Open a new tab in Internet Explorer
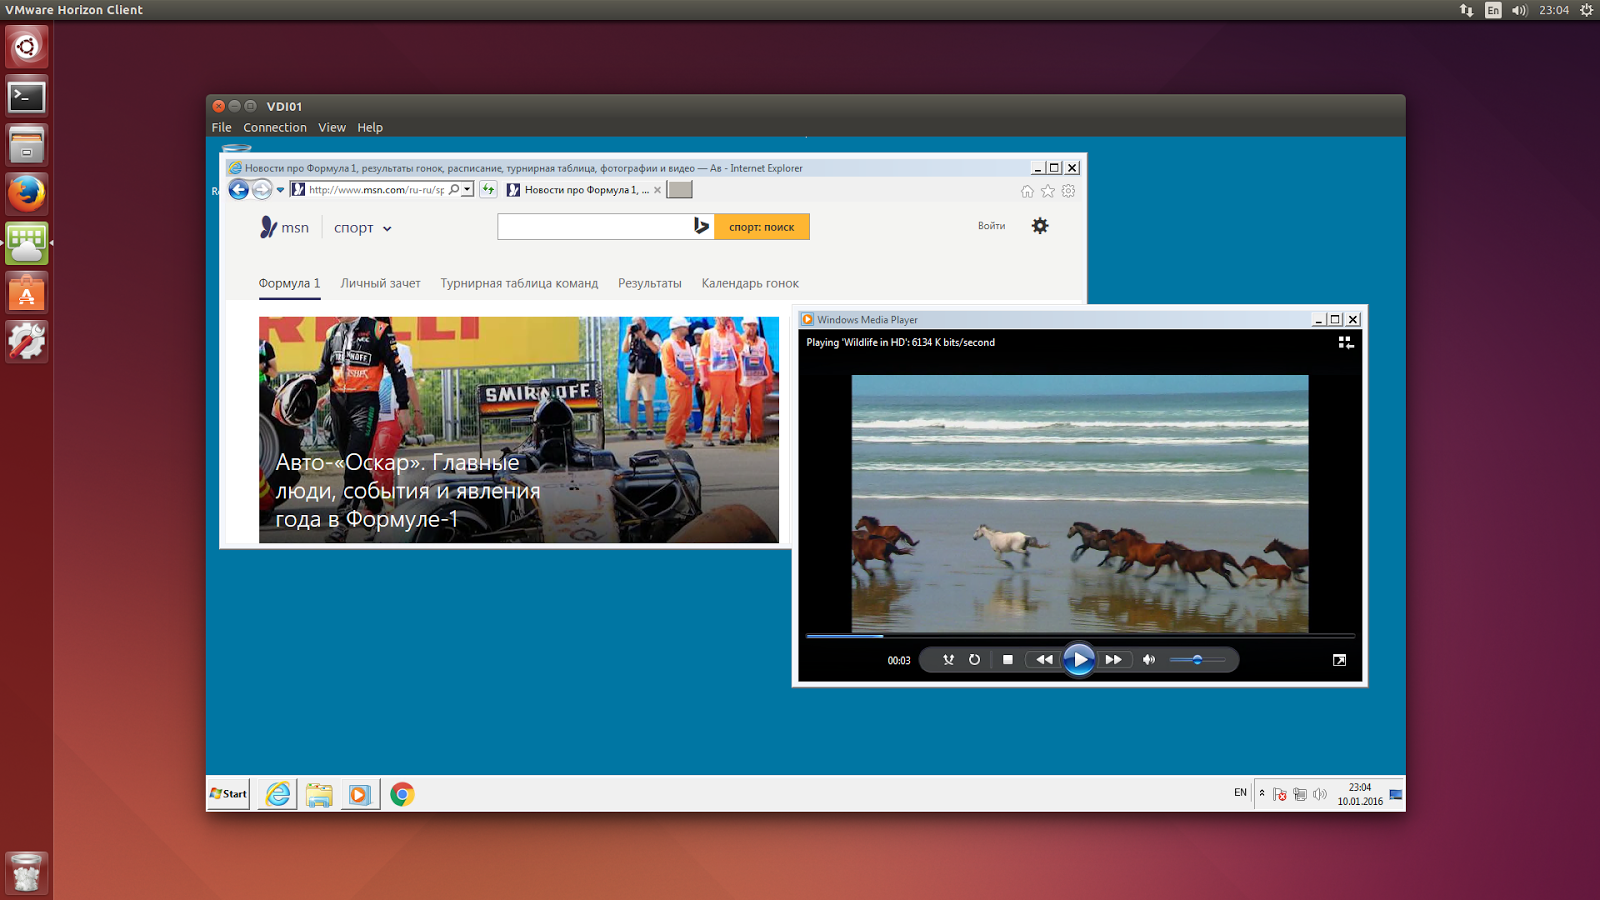Image resolution: width=1600 pixels, height=900 pixels. tap(680, 190)
